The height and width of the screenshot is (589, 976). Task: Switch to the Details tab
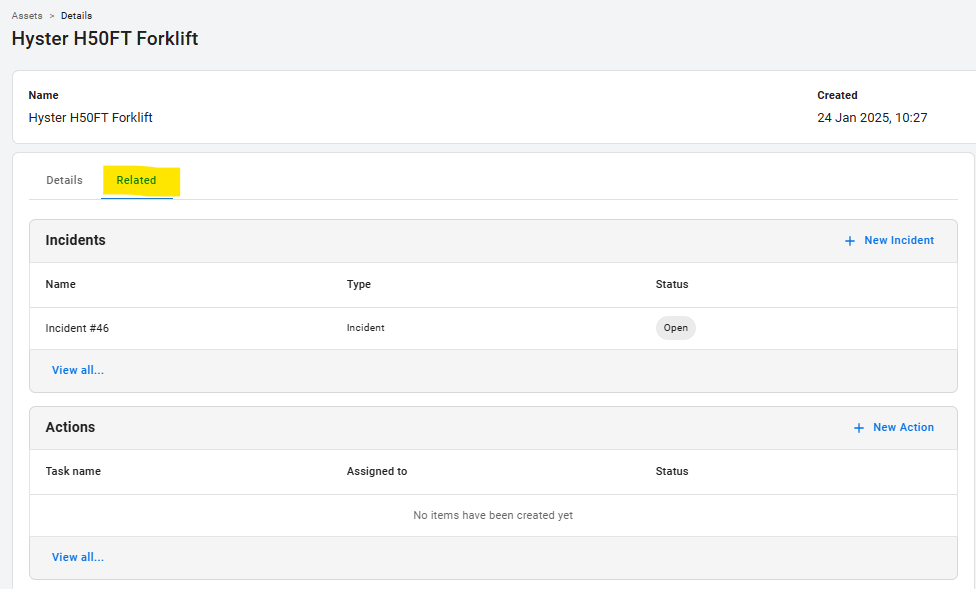point(64,180)
